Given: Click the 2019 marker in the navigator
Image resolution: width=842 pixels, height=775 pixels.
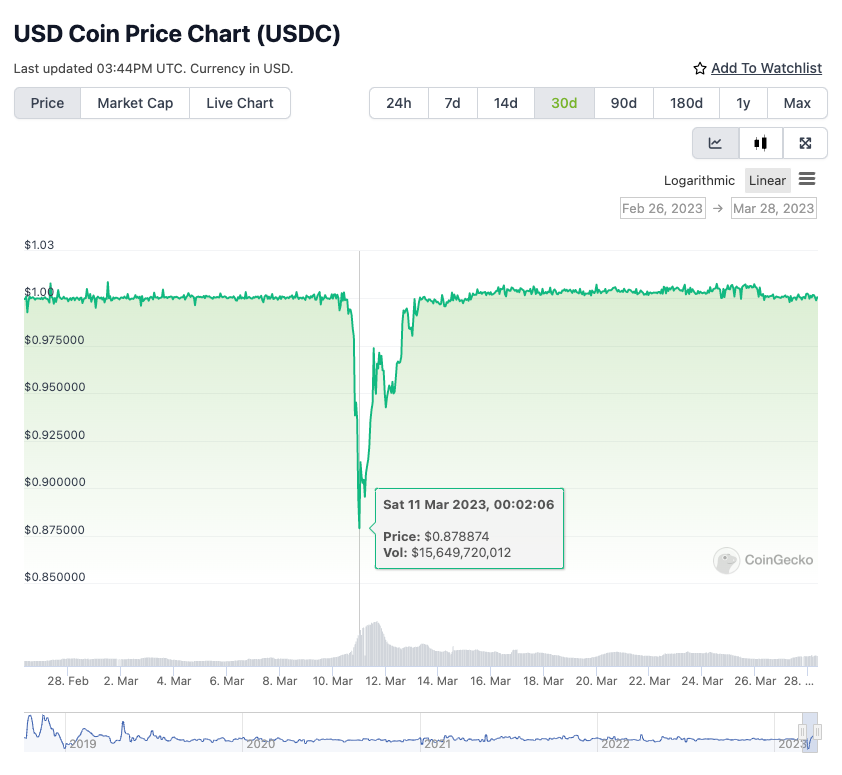Looking at the screenshot, I should coord(83,744).
